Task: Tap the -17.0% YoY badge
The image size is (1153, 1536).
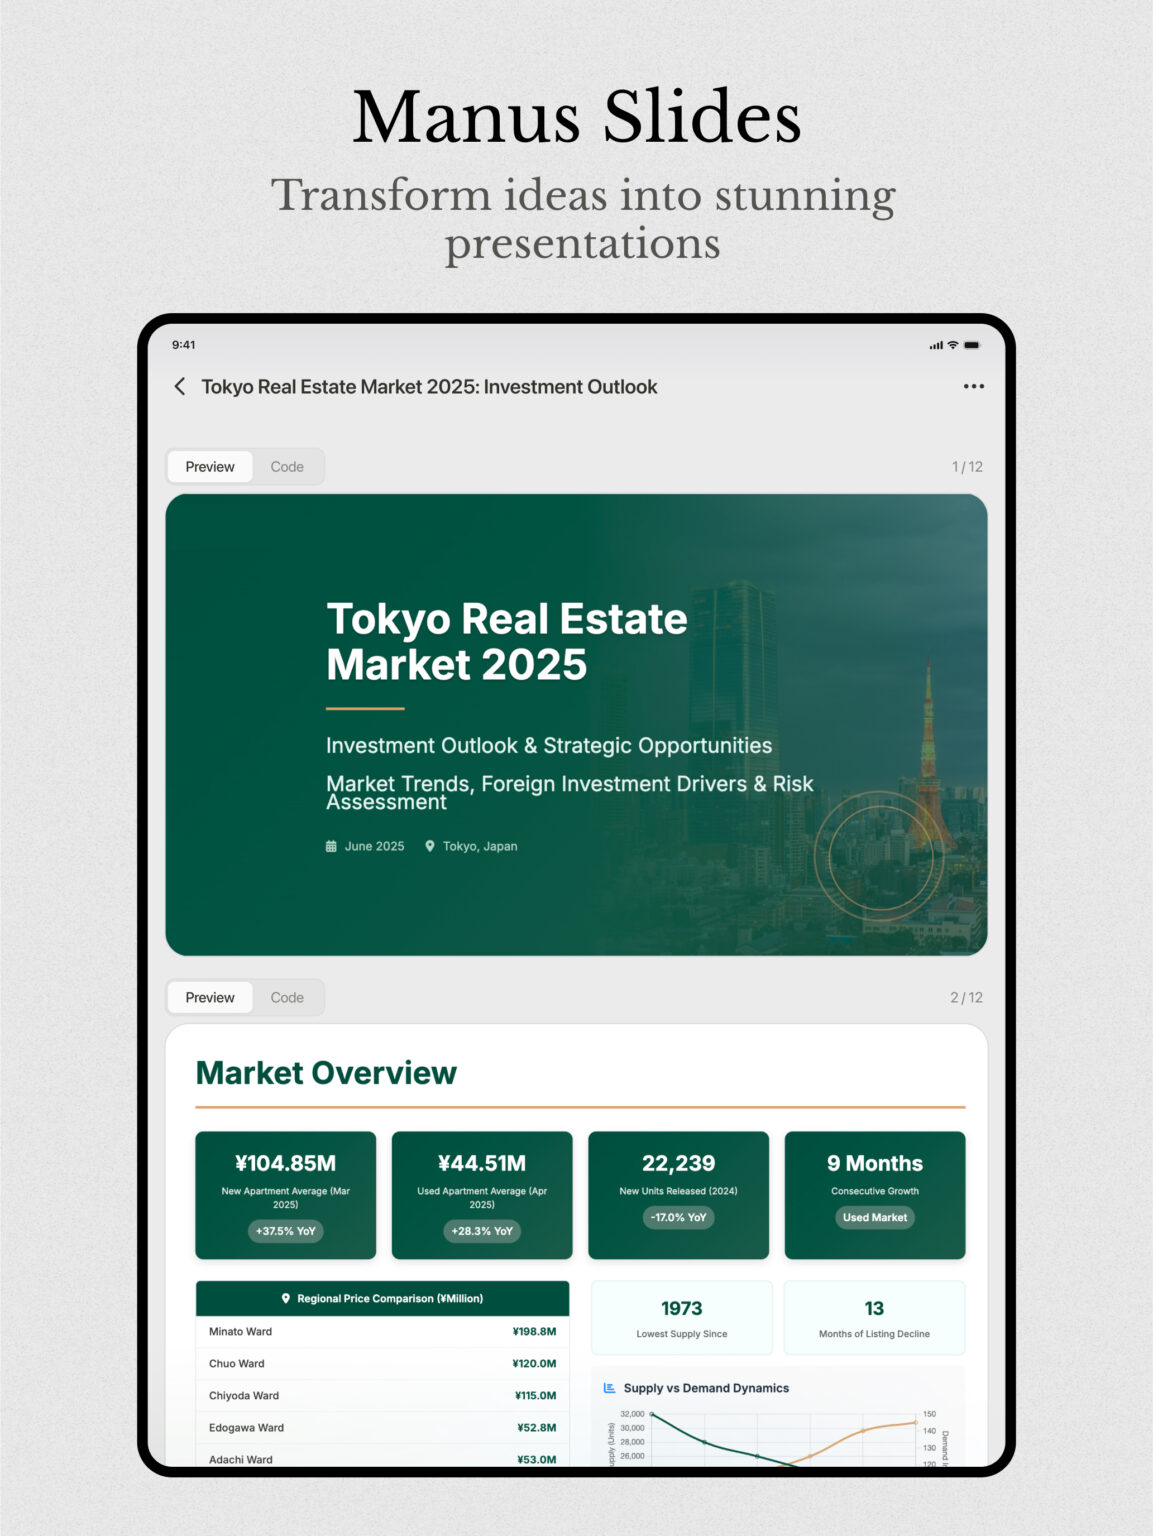Action: 677,1218
